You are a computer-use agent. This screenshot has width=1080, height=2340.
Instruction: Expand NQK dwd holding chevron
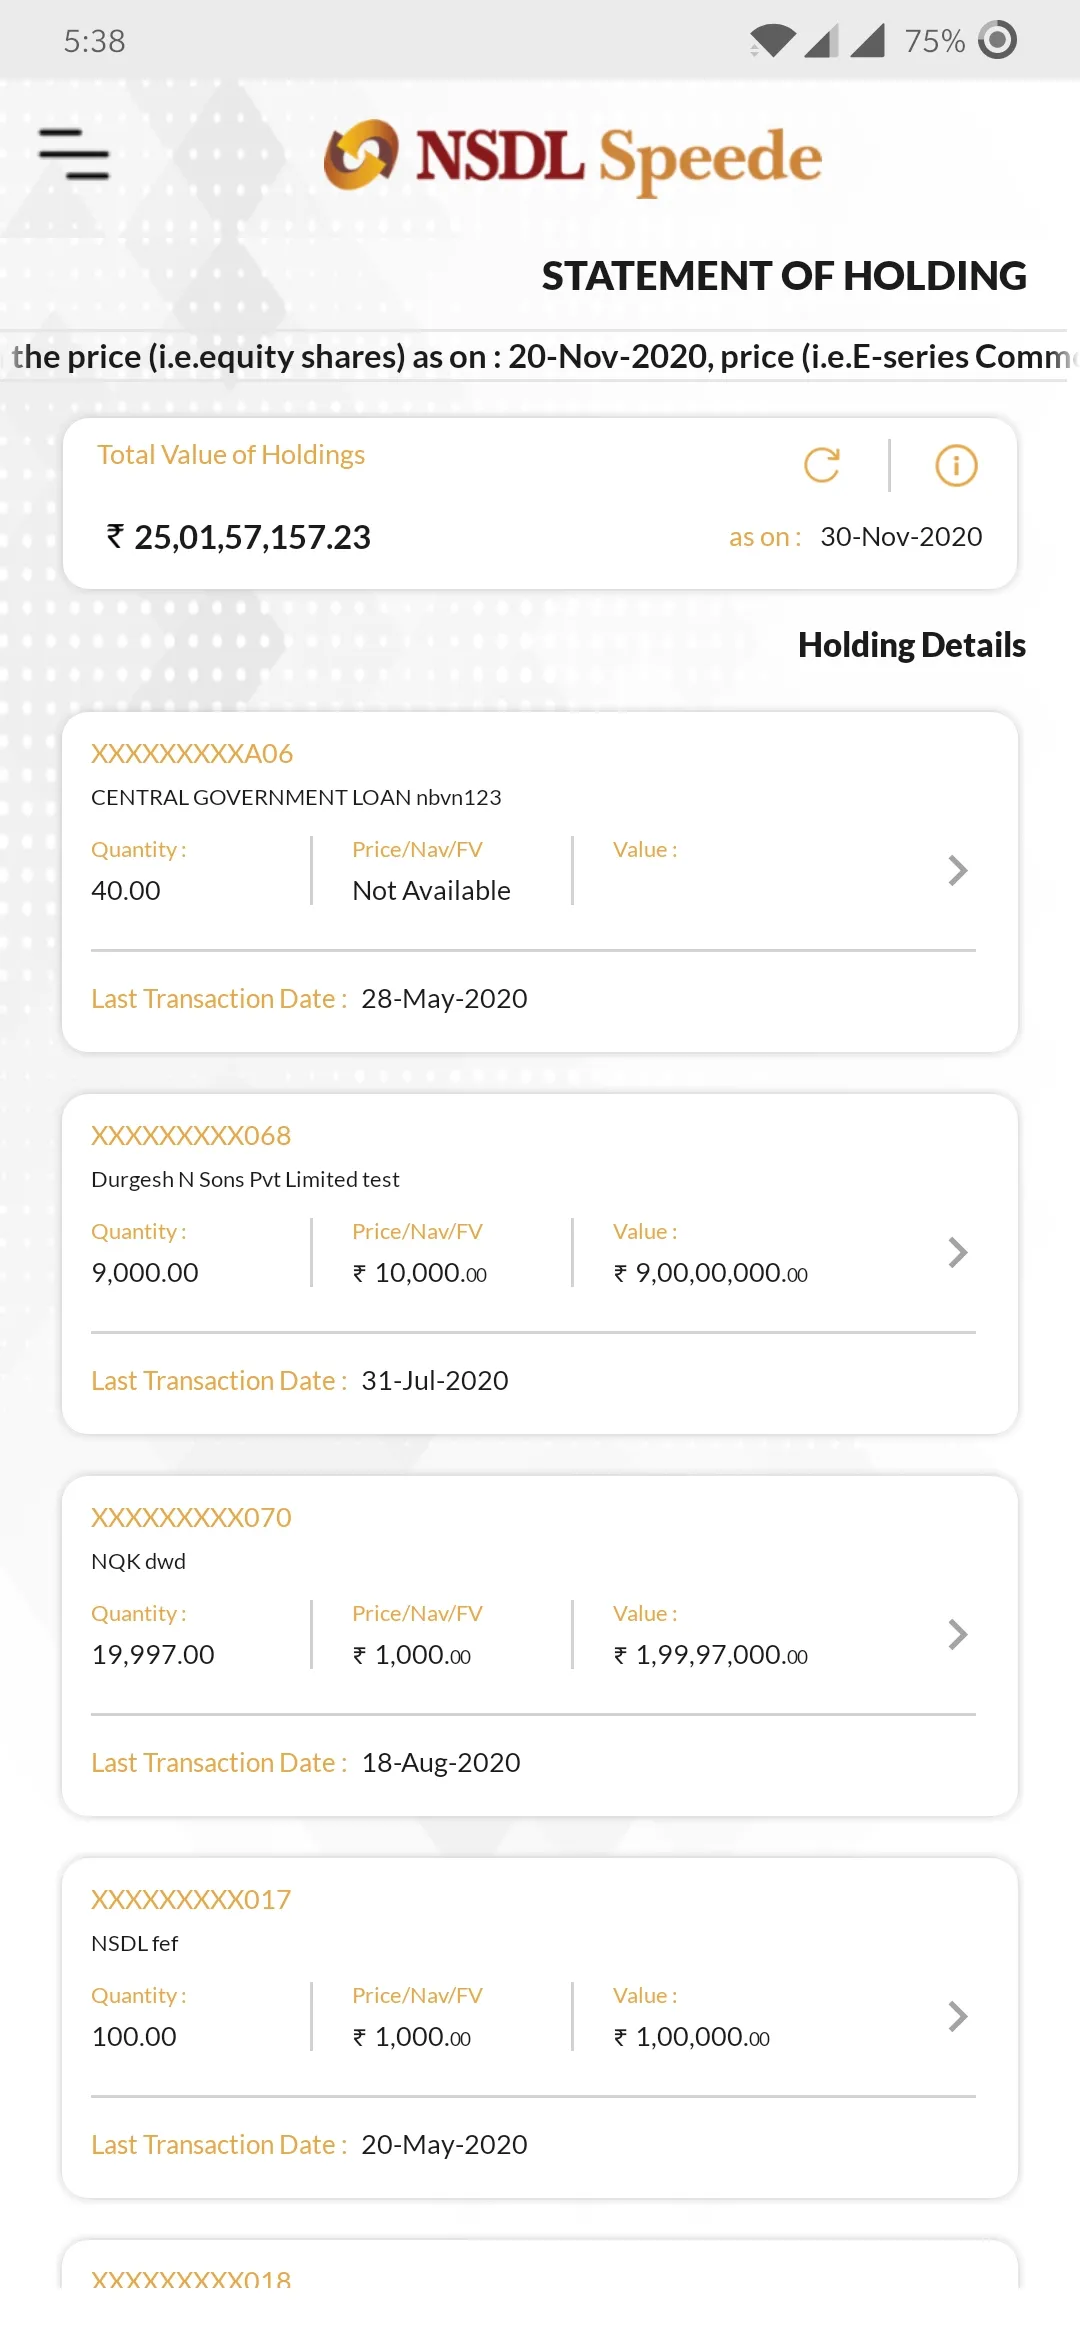coord(957,1634)
